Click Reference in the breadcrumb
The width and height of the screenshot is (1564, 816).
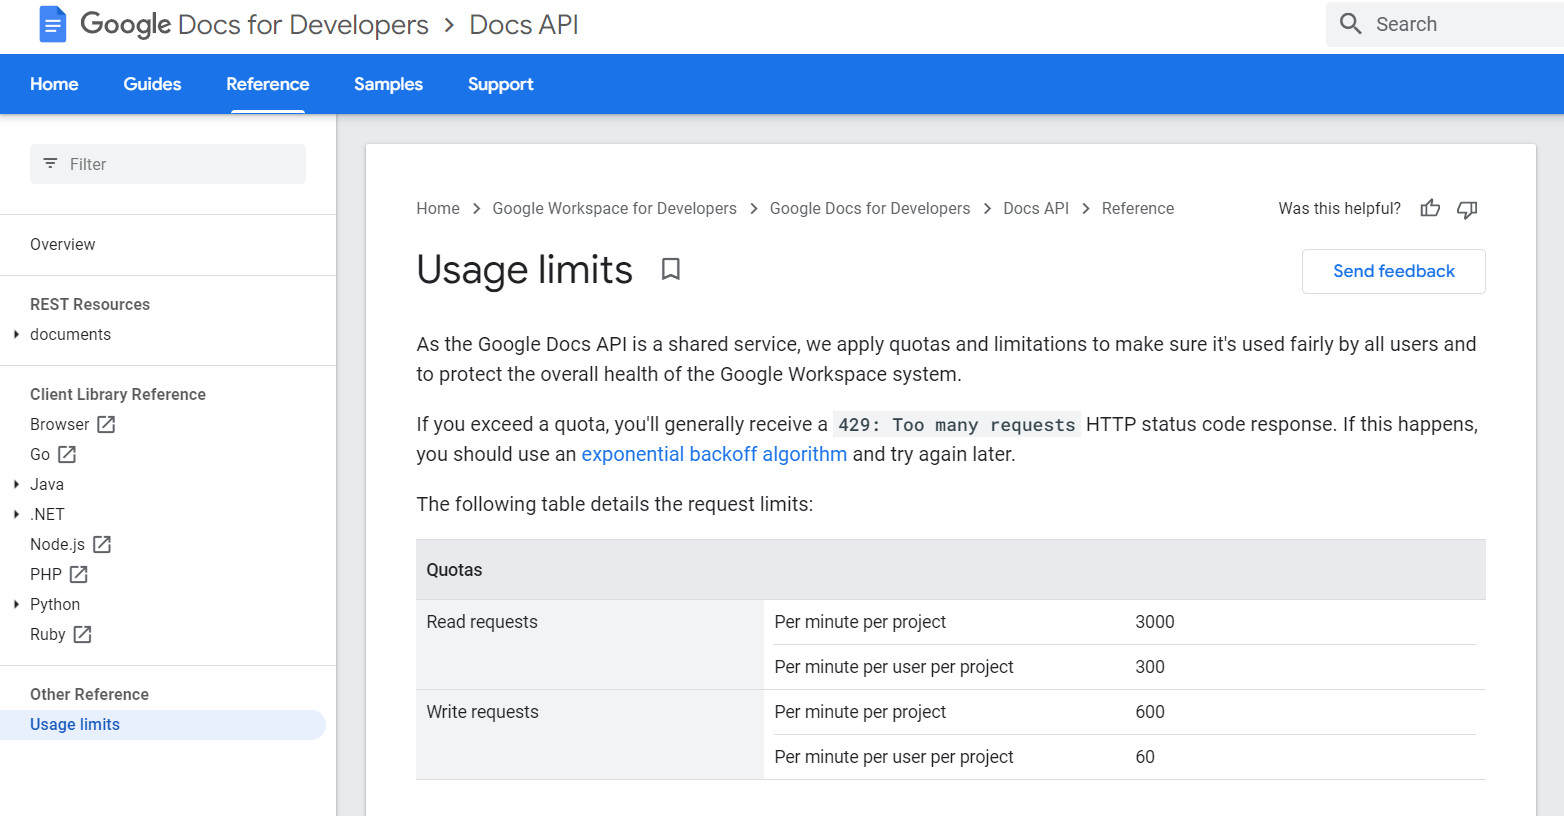1138,208
